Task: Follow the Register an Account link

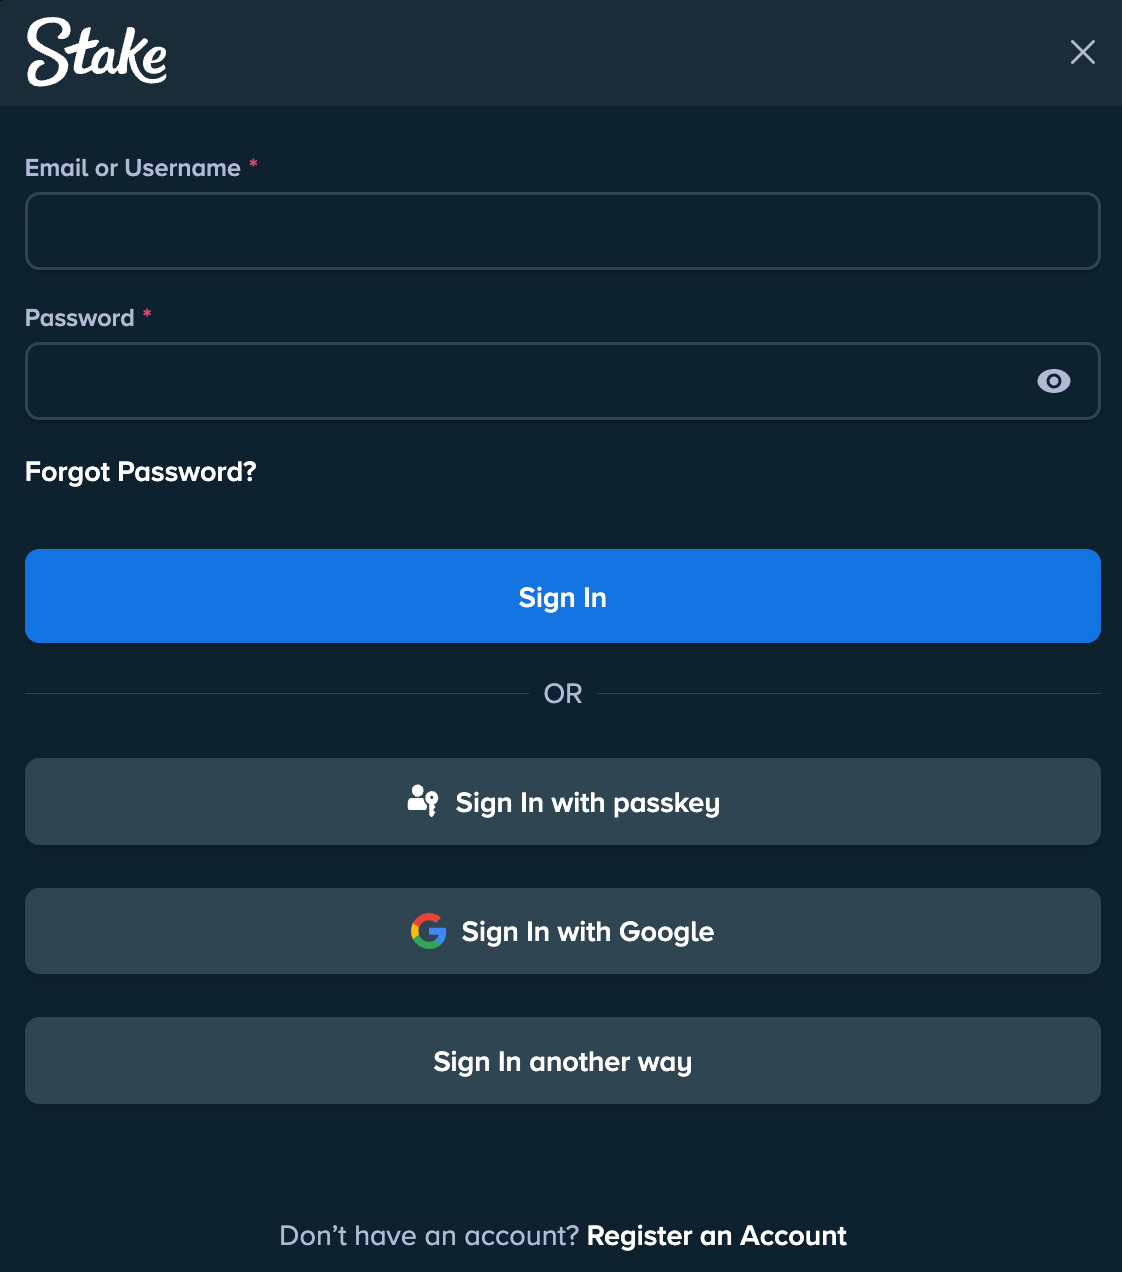Action: tap(716, 1236)
